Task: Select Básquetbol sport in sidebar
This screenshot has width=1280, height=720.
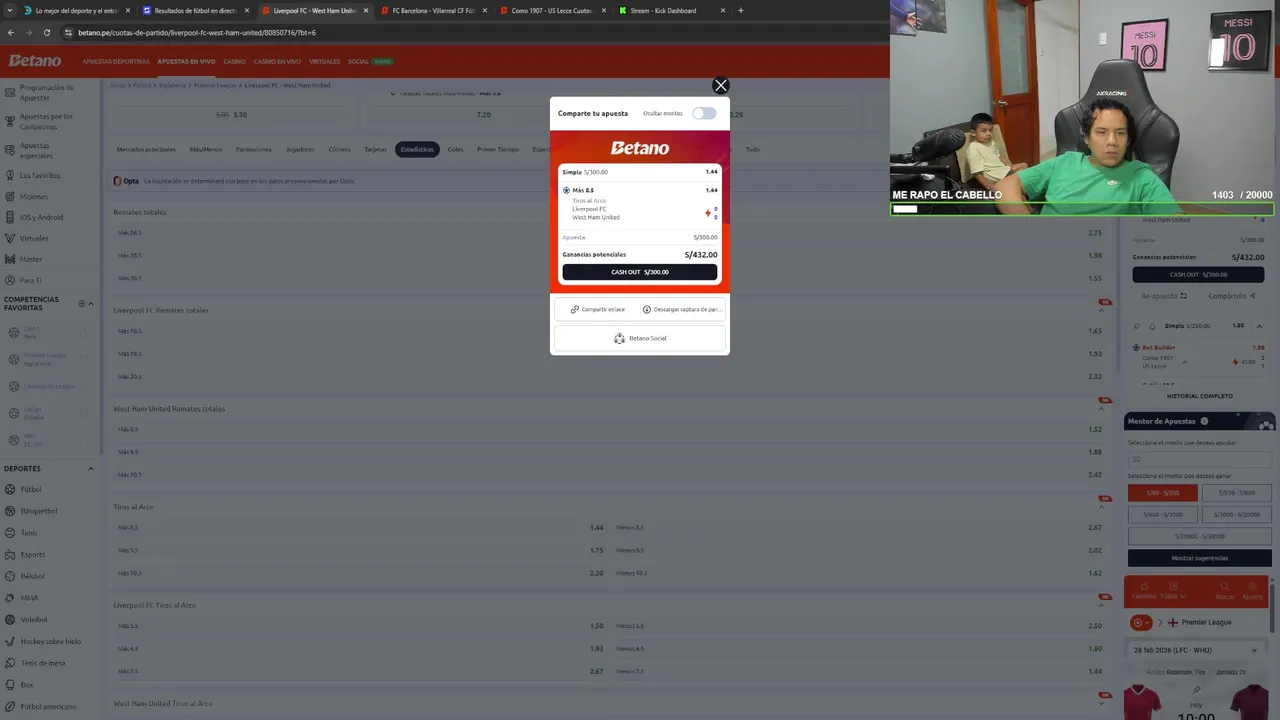Action: tap(39, 511)
